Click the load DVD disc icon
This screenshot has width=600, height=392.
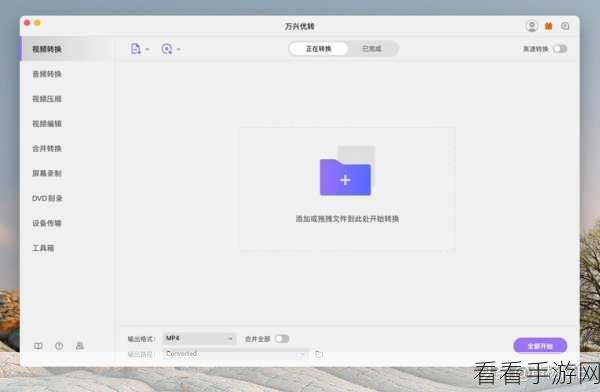167,49
